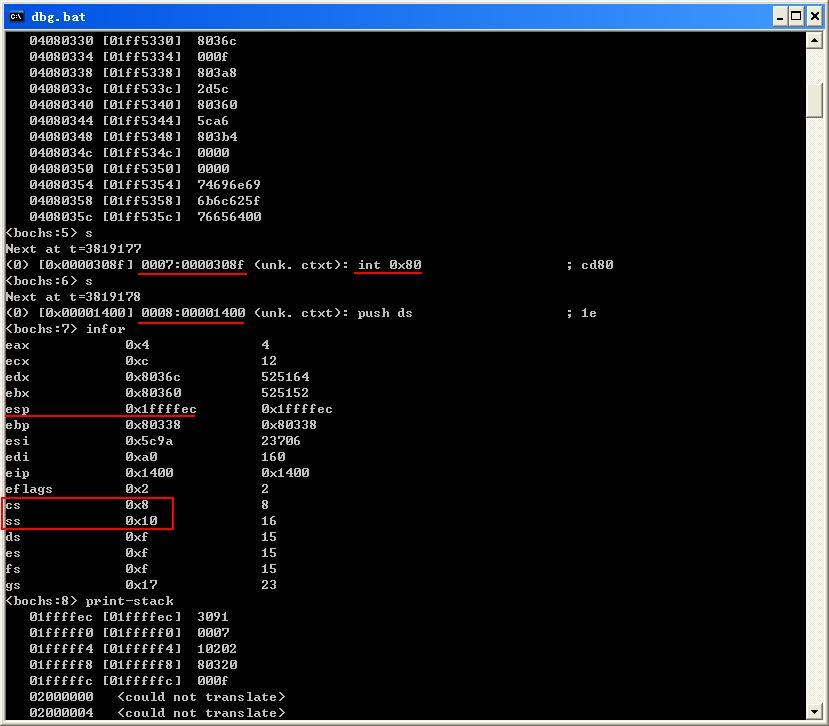The height and width of the screenshot is (726, 829).
Task: Click the eip register name
Action: tap(17, 473)
